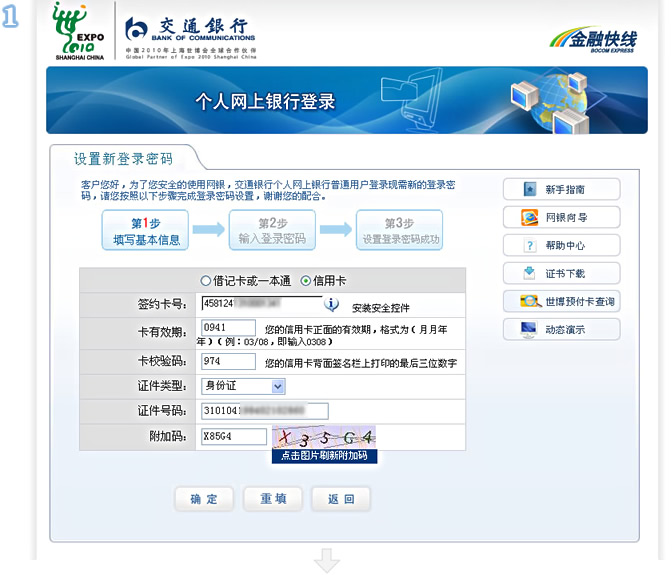Click the 世博预付卡查询 magnifier icon
Image resolution: width=672 pixels, height=575 pixels.
pyautogui.click(x=531, y=301)
